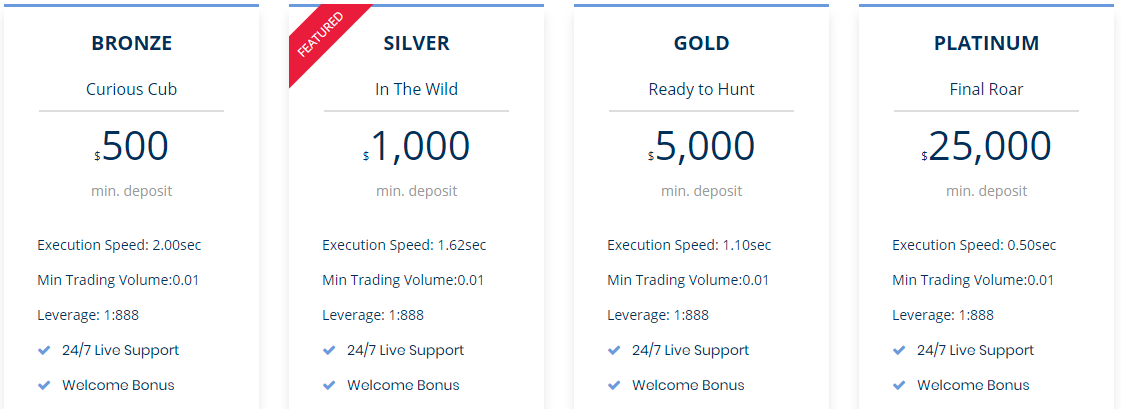Click the checkmark beside Silver 24/7 Live Support
The height and width of the screenshot is (409, 1121).
click(329, 350)
